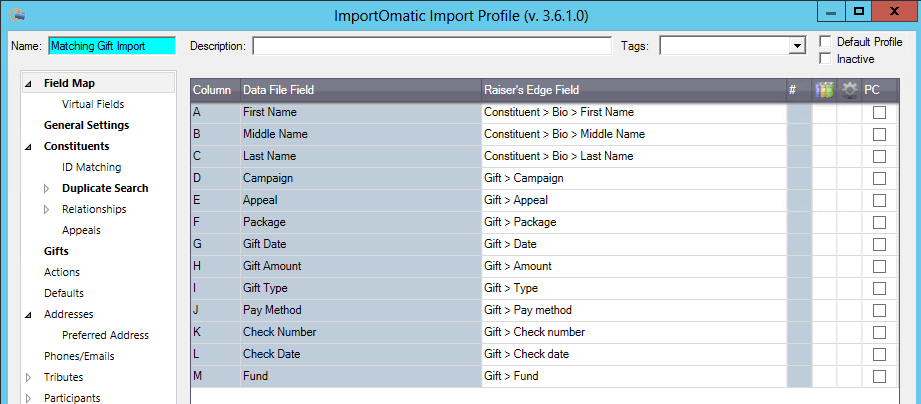Click the PC column header
This screenshot has height=404, width=921.
pyautogui.click(x=879, y=90)
